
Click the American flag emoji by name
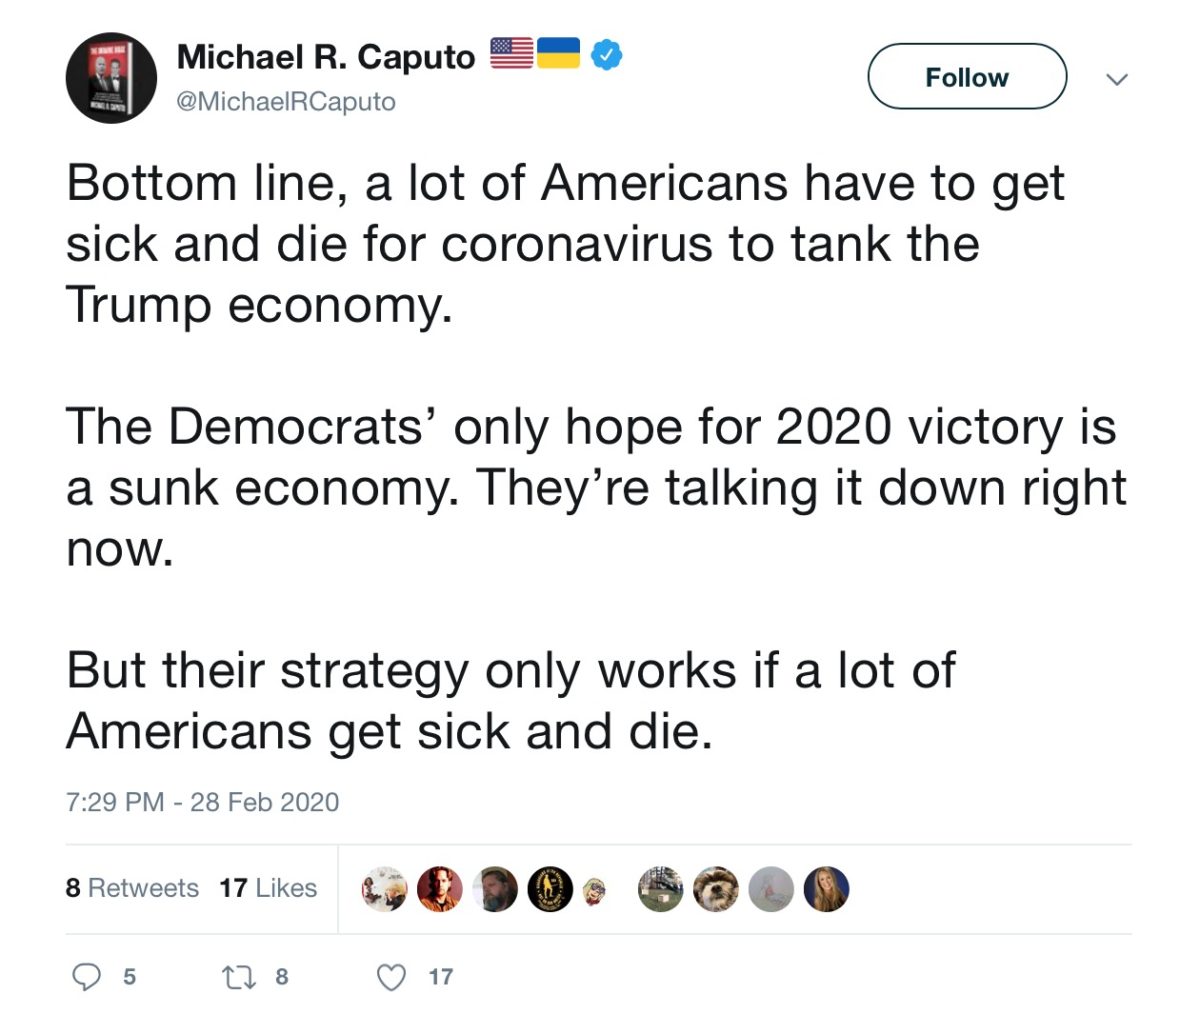coord(511,54)
